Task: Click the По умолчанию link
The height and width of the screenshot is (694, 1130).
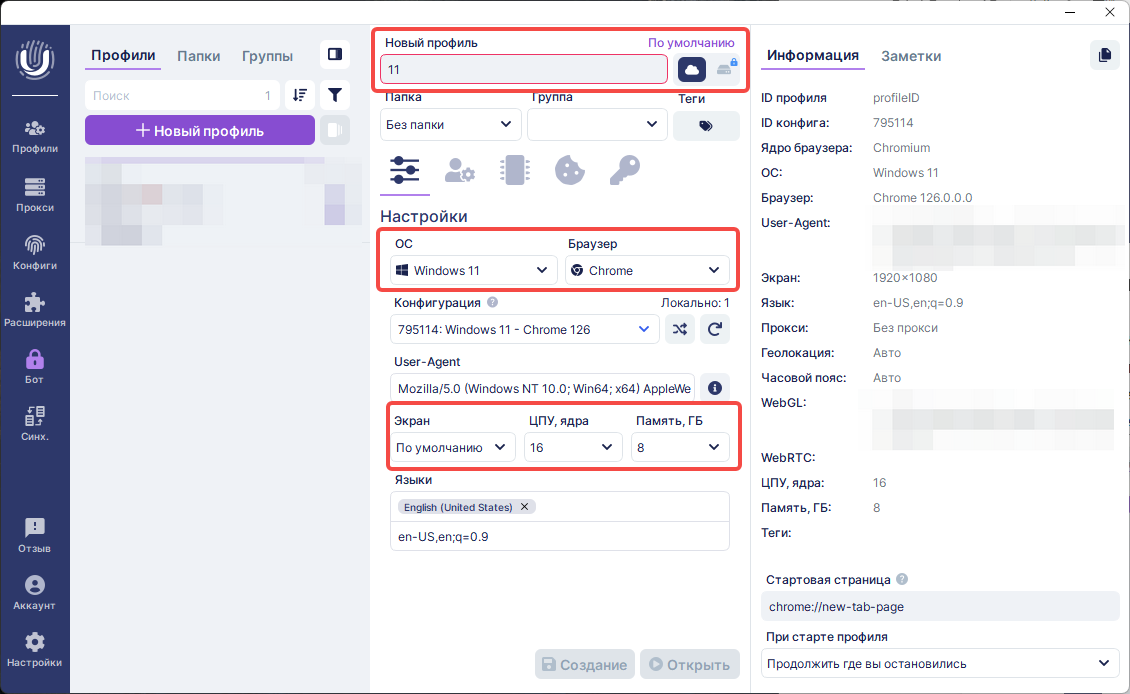Action: (x=690, y=43)
